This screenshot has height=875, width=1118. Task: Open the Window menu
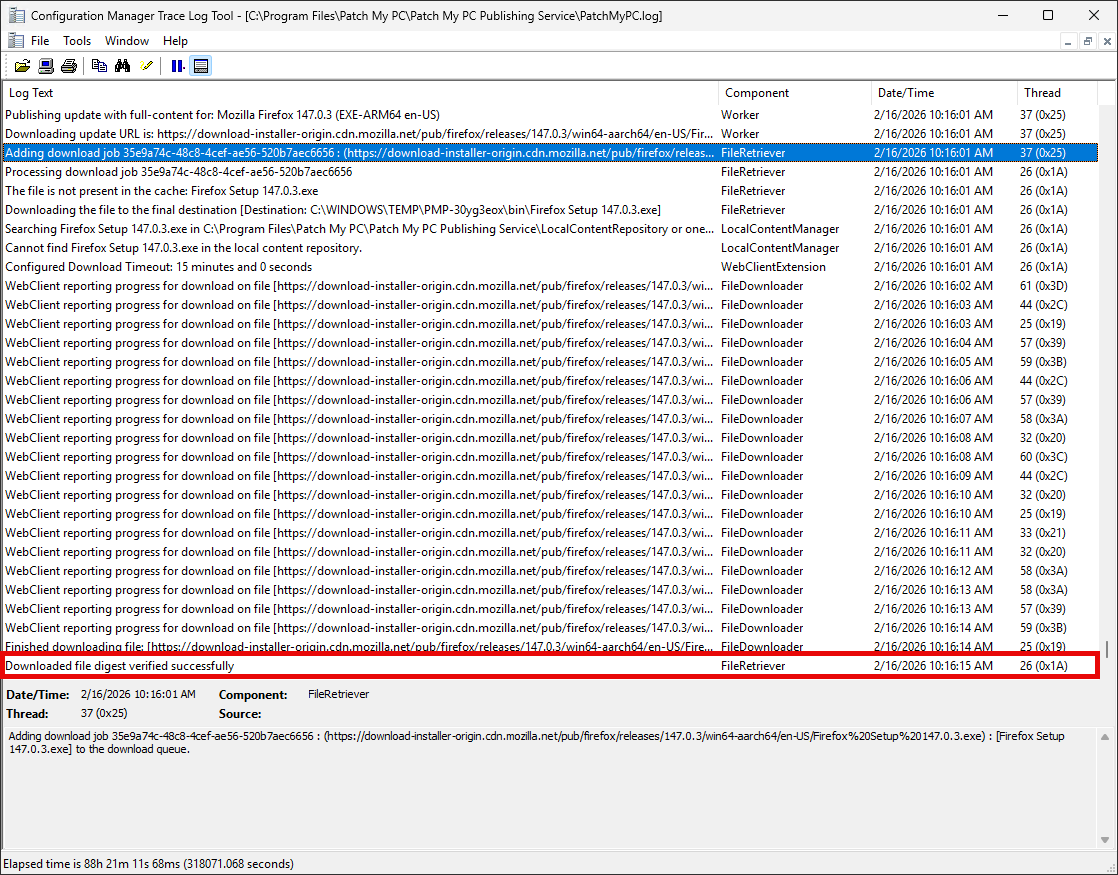[126, 40]
